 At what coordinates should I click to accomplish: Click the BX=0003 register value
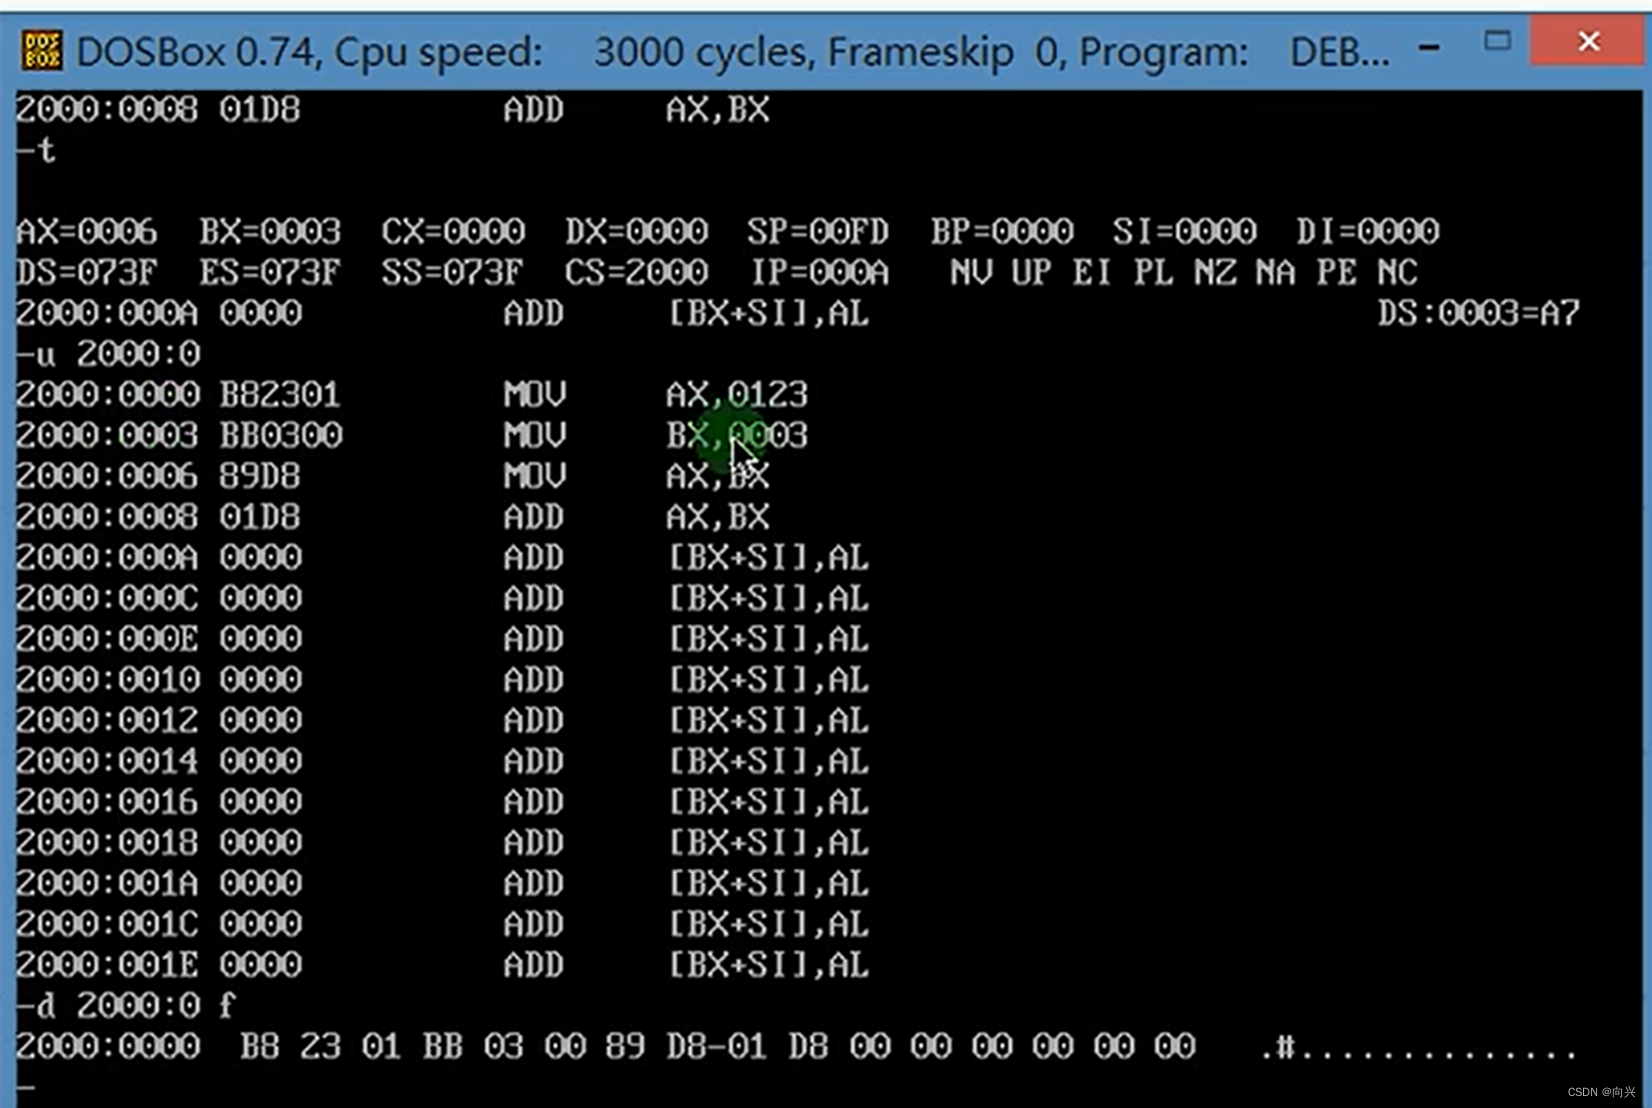click(270, 232)
